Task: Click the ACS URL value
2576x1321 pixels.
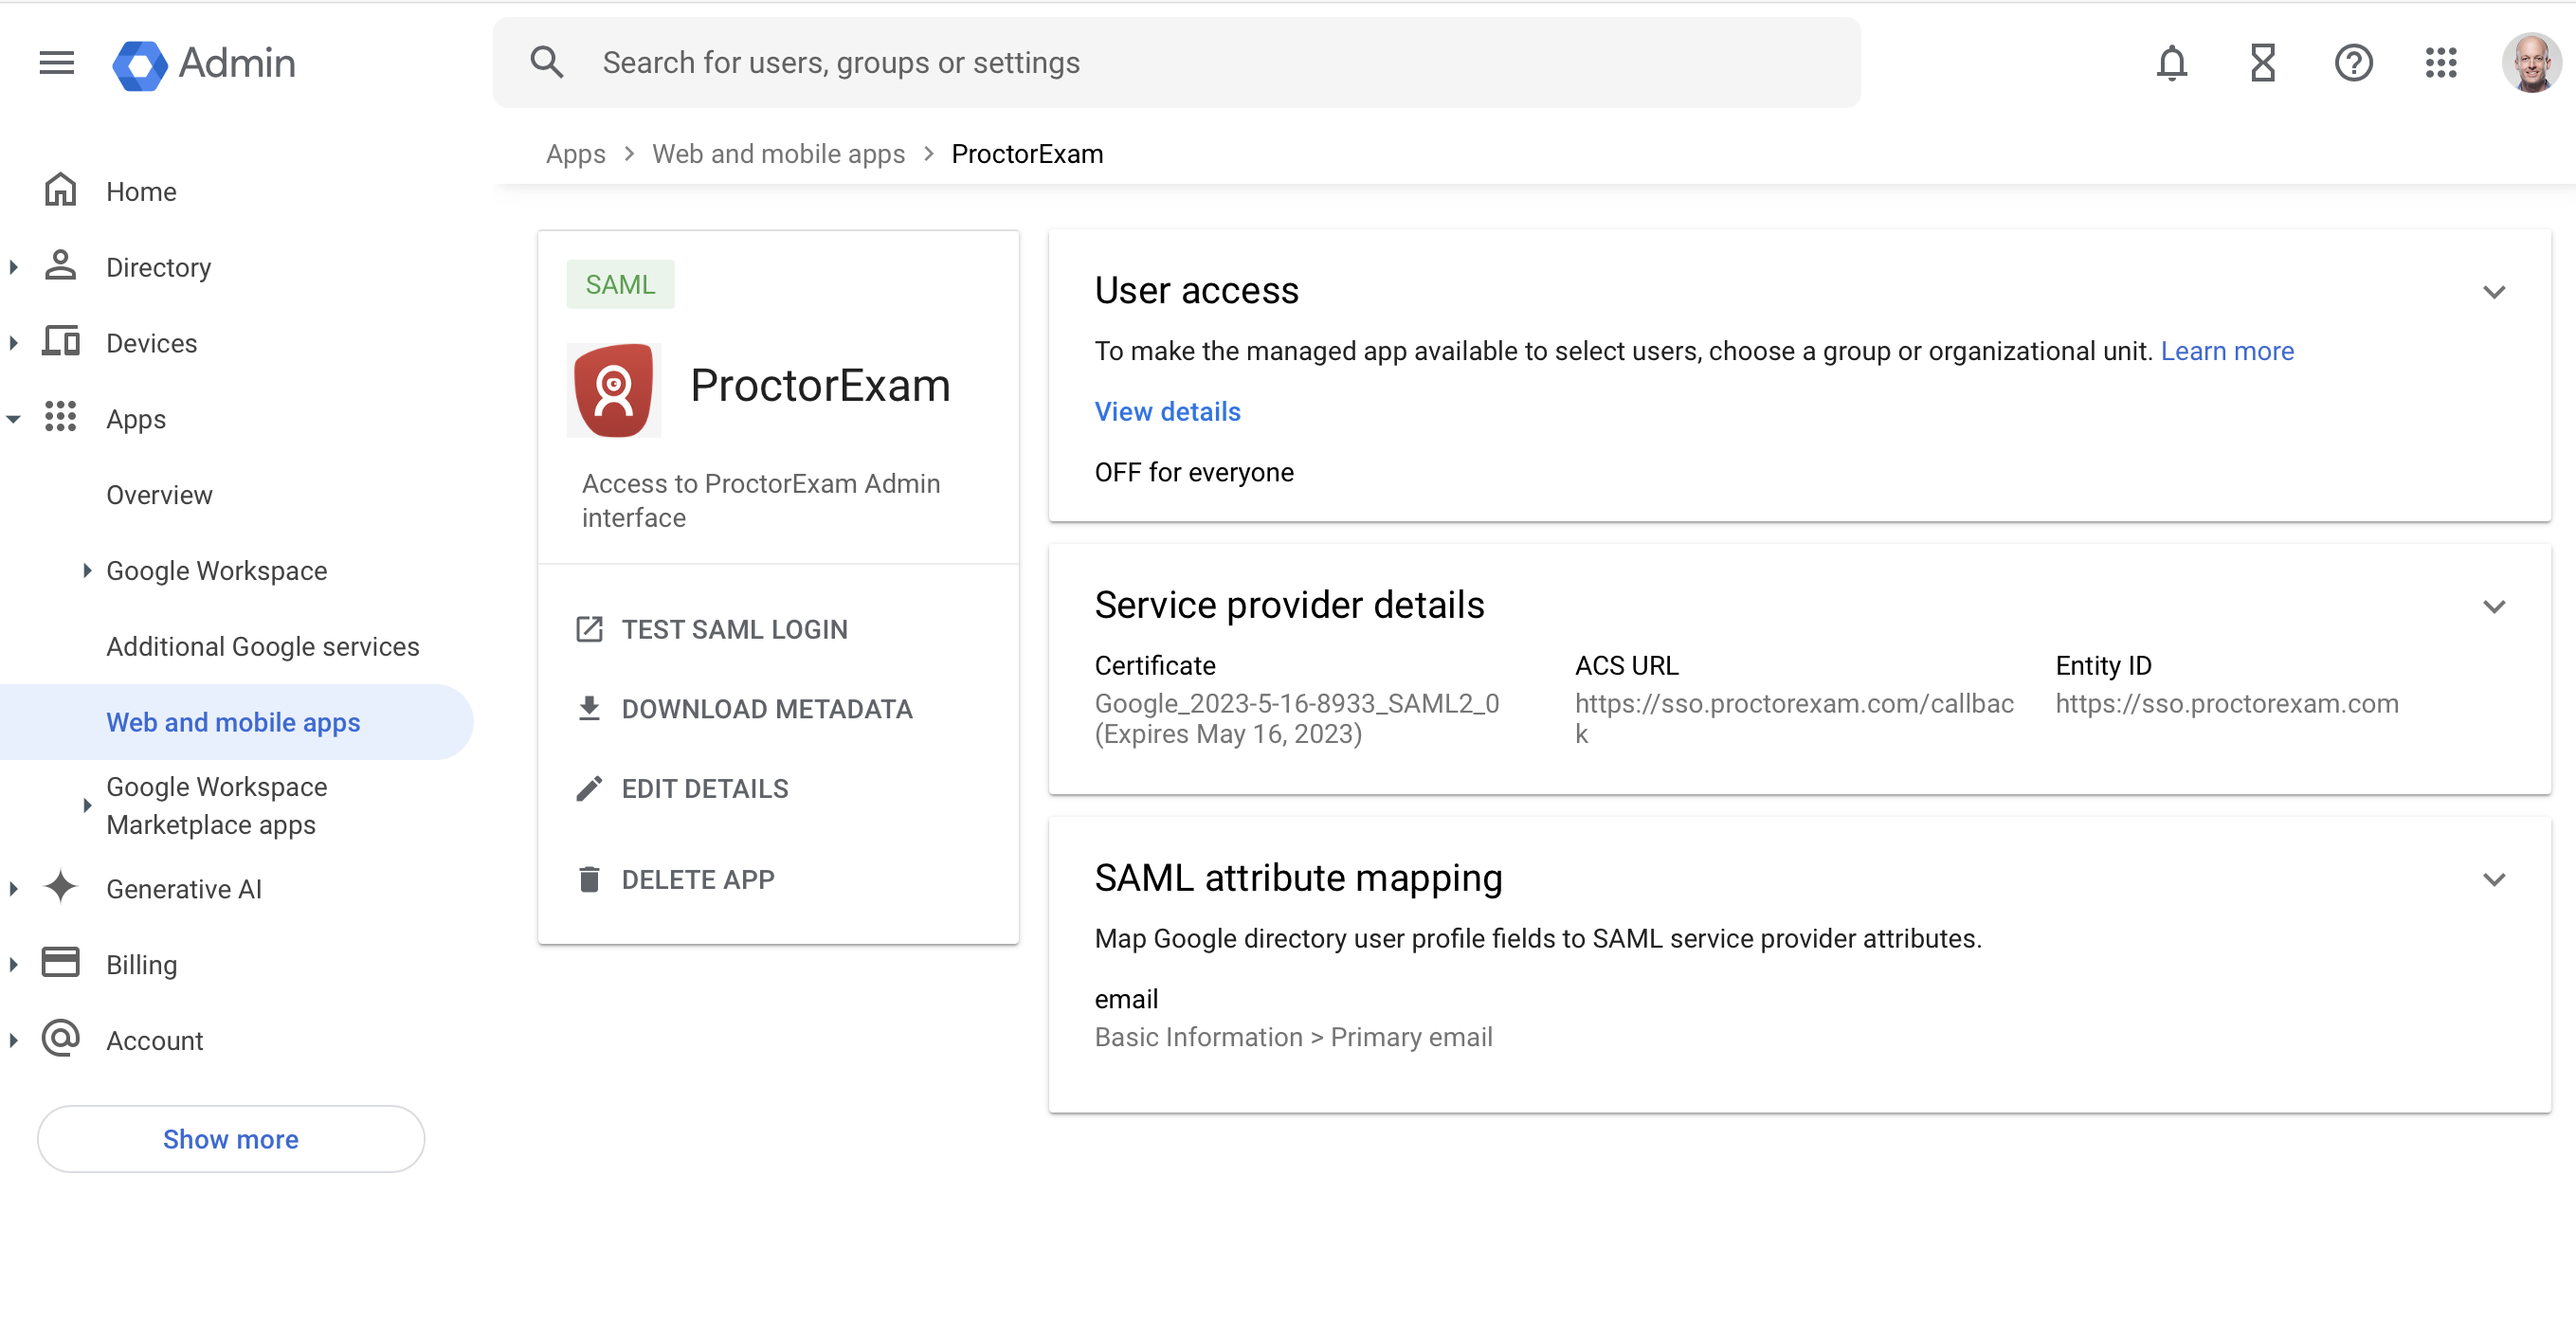Action: [1794, 719]
